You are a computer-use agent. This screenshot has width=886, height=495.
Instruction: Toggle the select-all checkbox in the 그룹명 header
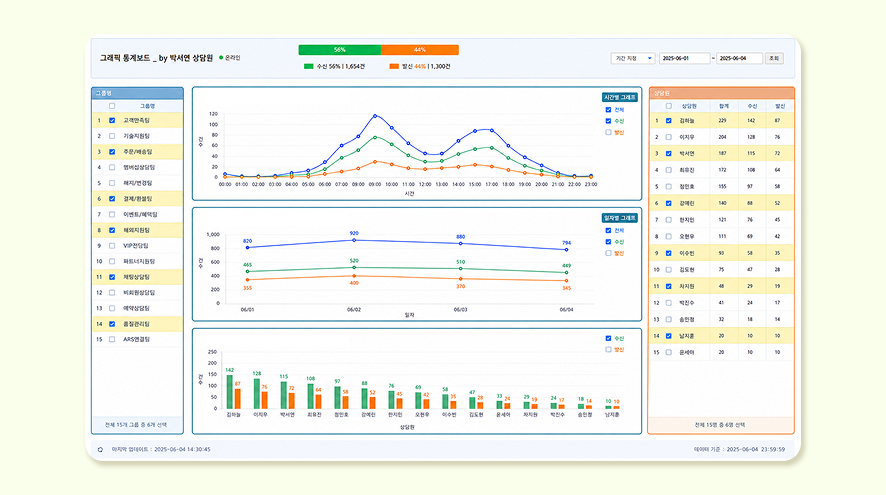[x=112, y=106]
